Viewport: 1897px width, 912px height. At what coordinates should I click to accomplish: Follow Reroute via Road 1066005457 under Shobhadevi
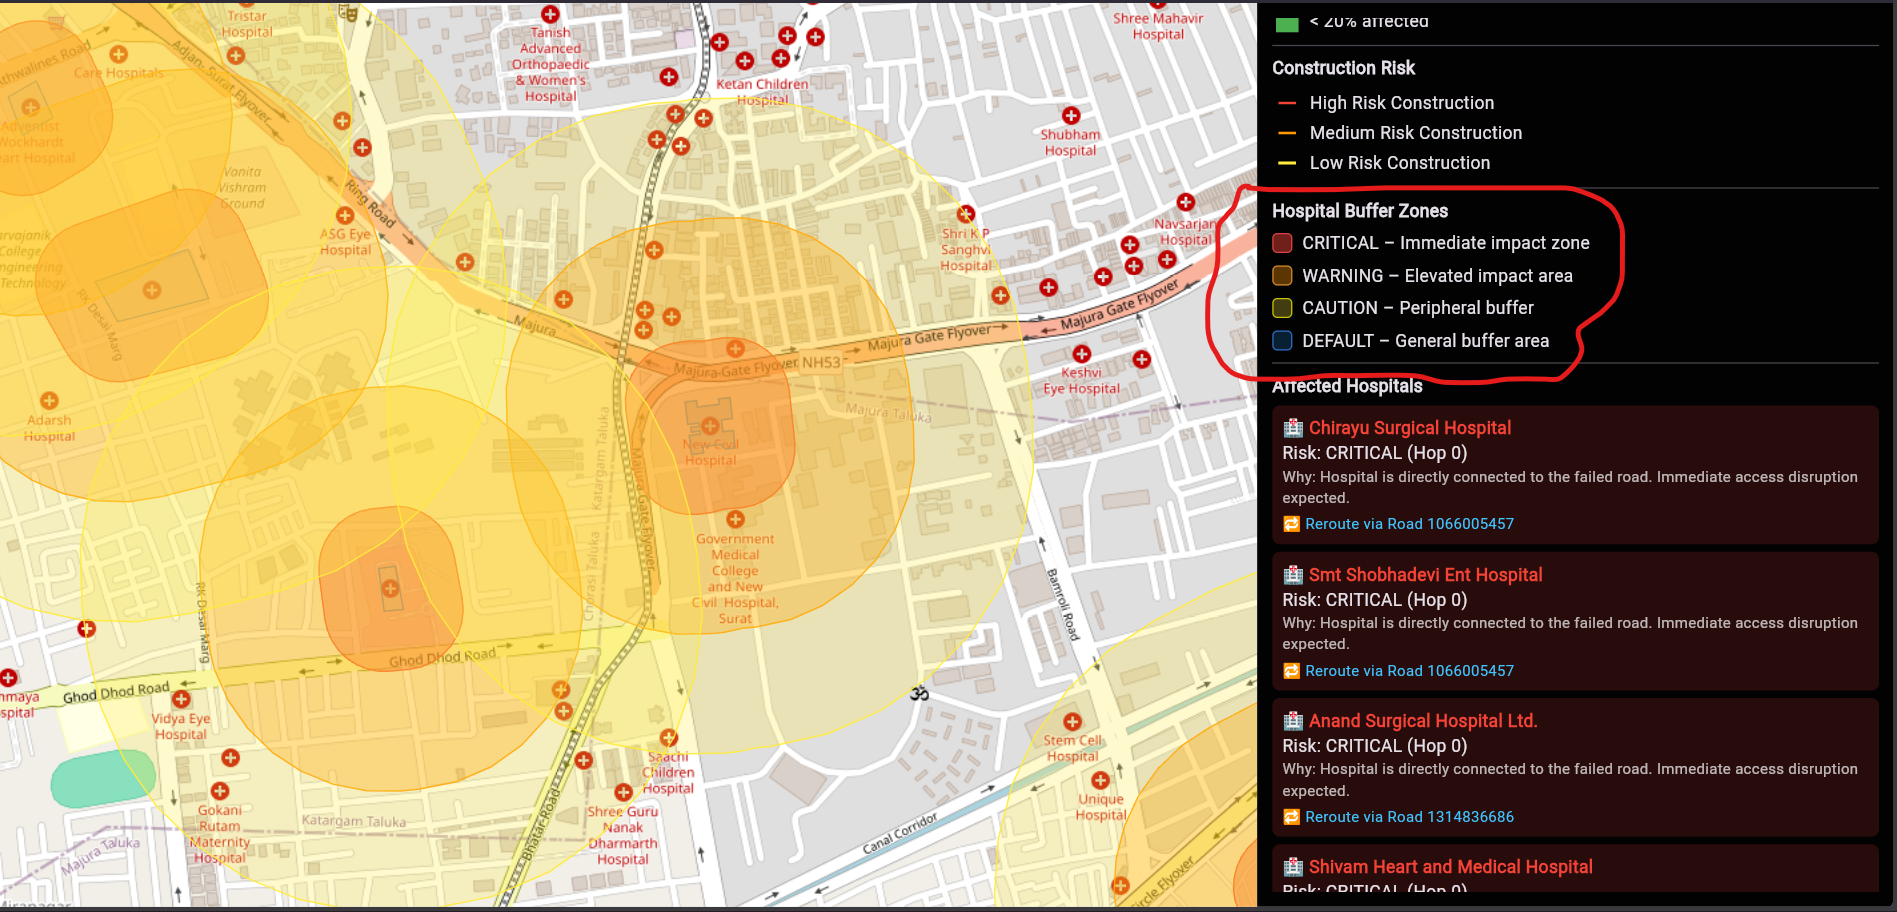point(1409,671)
